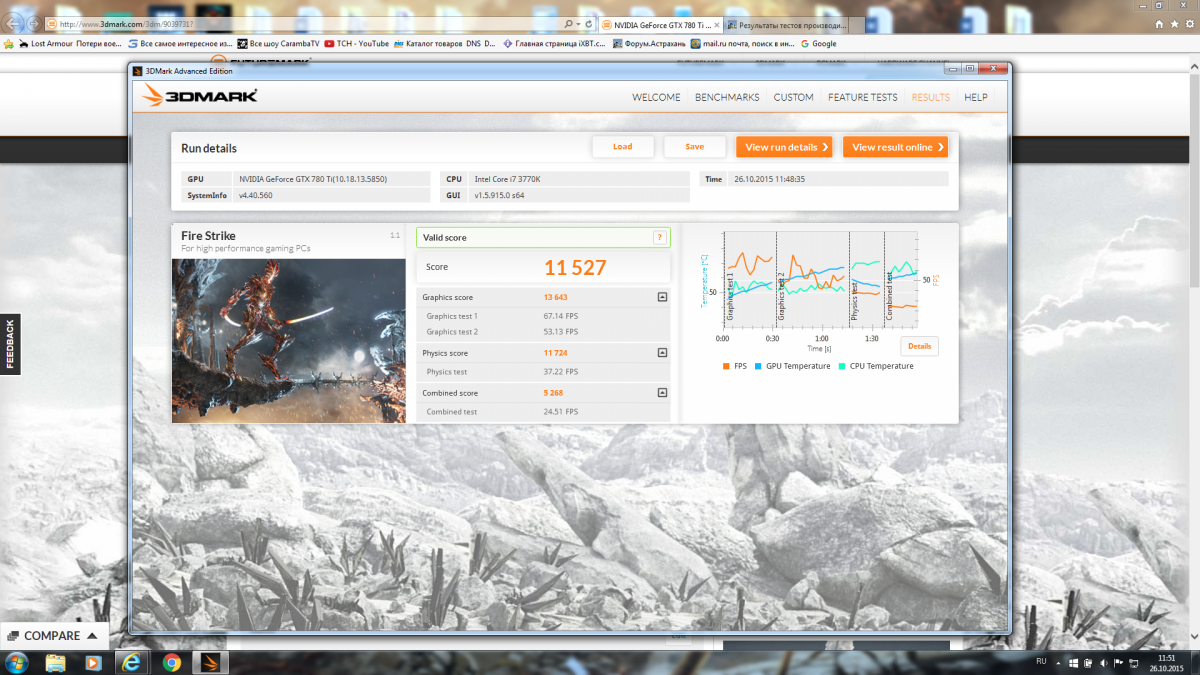Click the 3DMark logo in header
The image size is (1200, 675).
coord(200,96)
